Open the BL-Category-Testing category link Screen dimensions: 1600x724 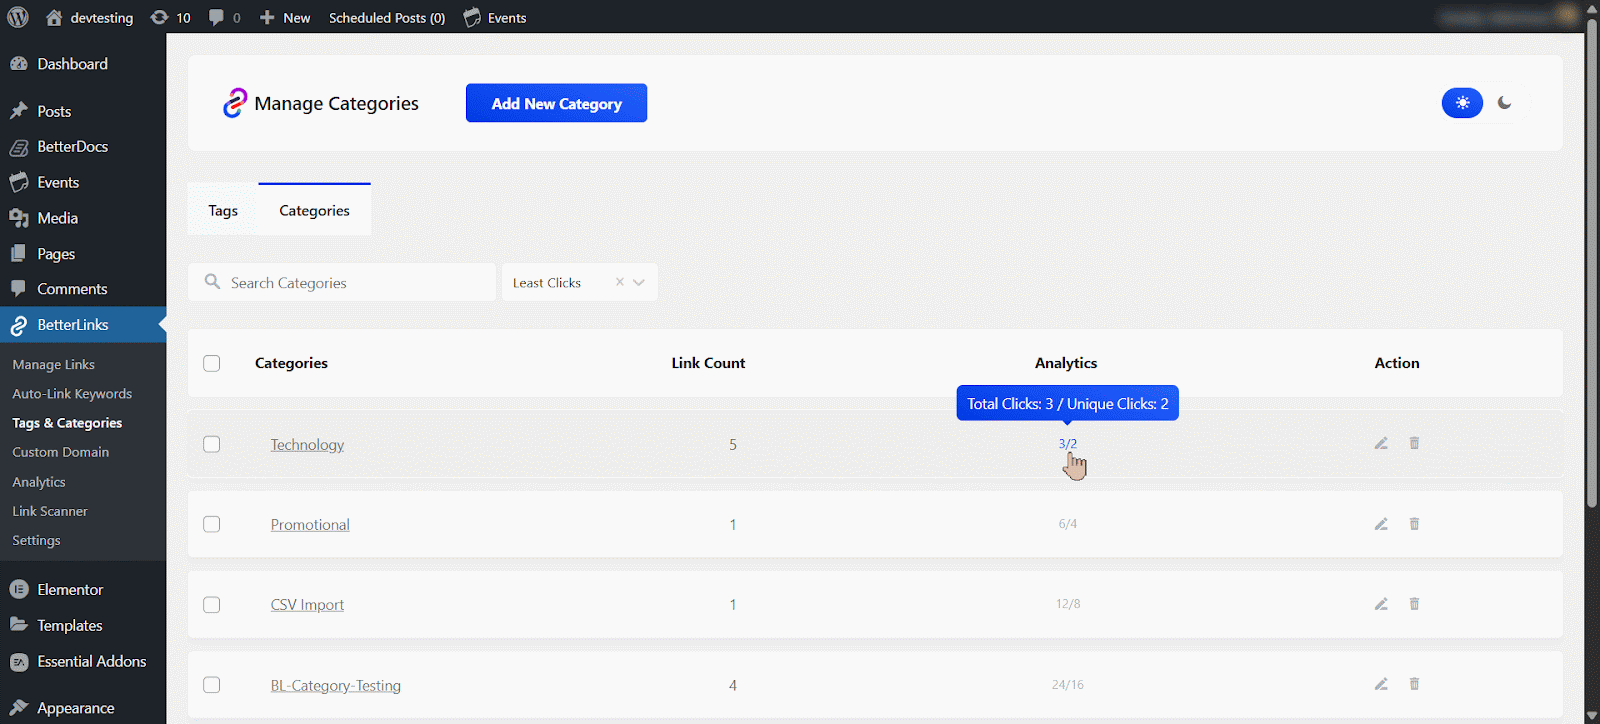pyautogui.click(x=335, y=686)
